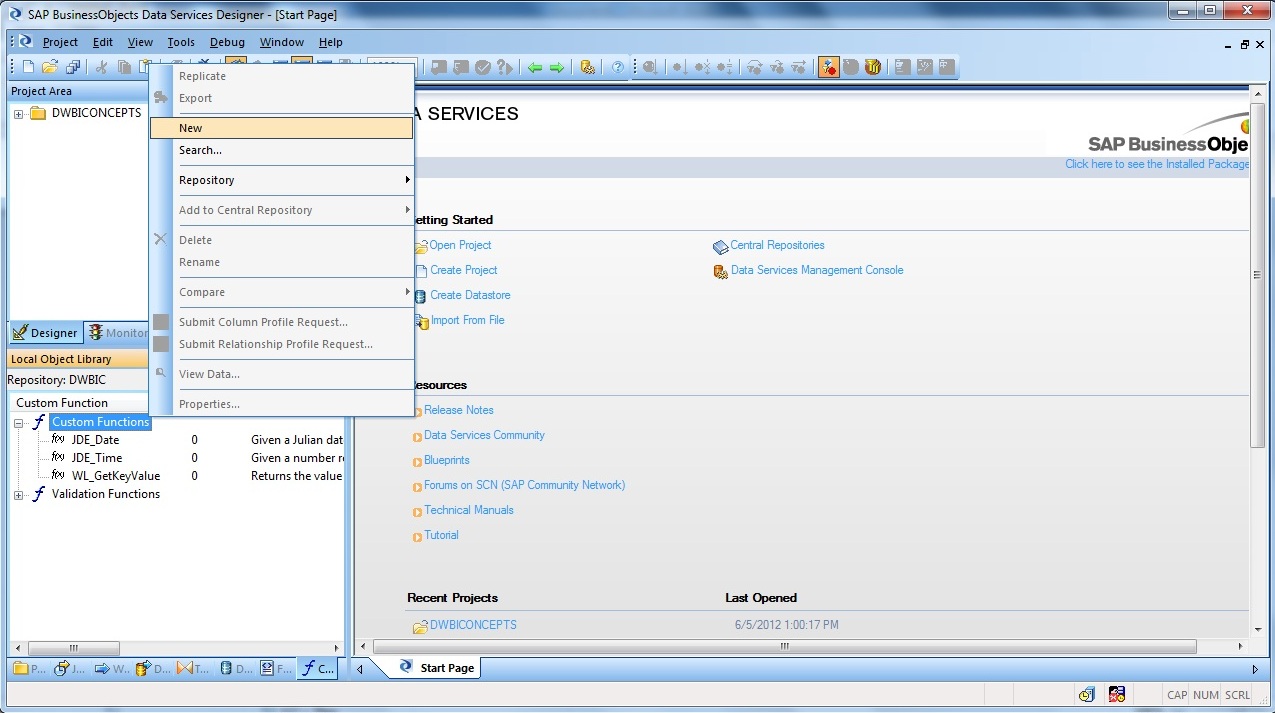Click the New document toolbar icon
1275x713 pixels.
point(28,67)
